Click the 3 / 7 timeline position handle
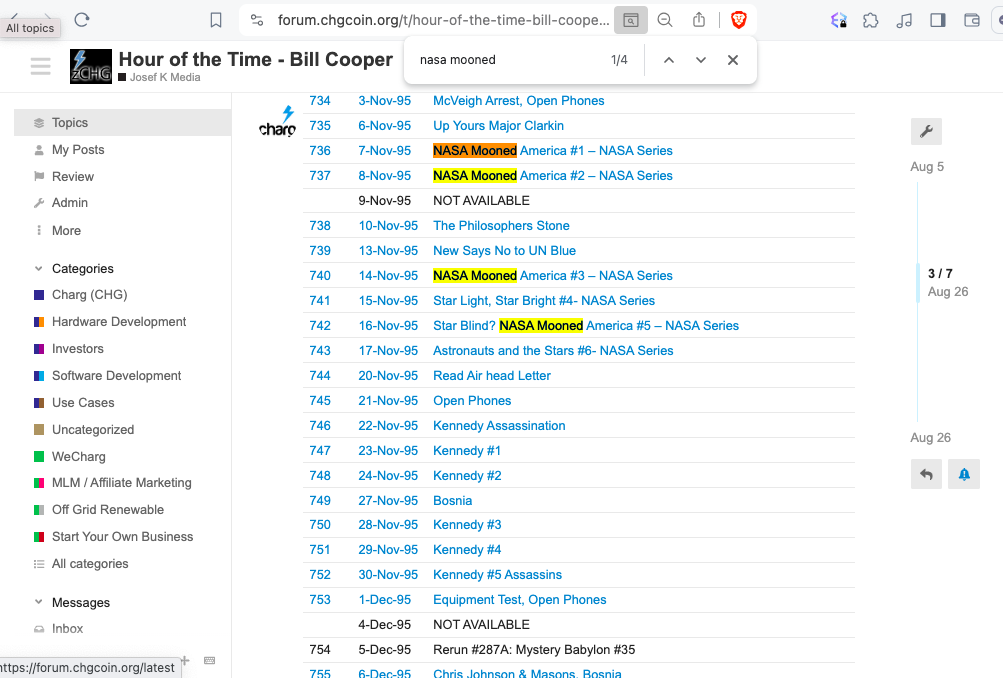This screenshot has height=678, width=1003. click(940, 274)
